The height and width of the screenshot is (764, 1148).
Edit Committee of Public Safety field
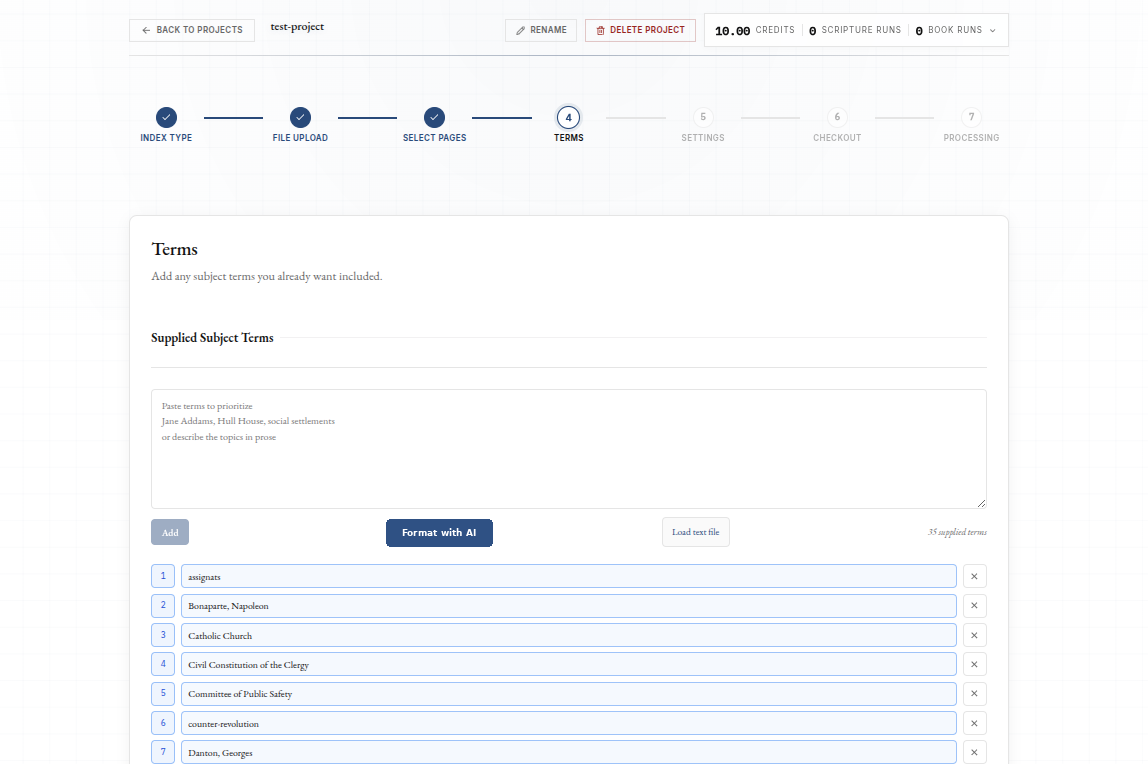click(569, 694)
